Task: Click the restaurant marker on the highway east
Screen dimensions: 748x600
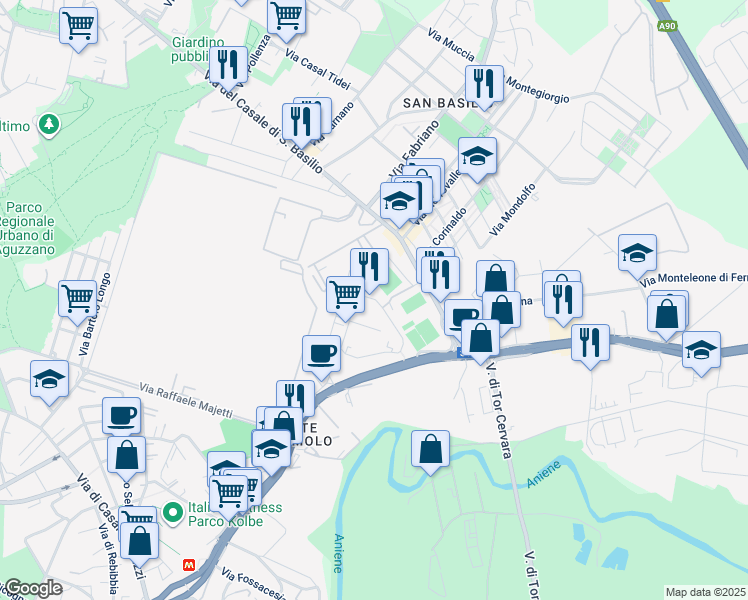Action: click(591, 344)
